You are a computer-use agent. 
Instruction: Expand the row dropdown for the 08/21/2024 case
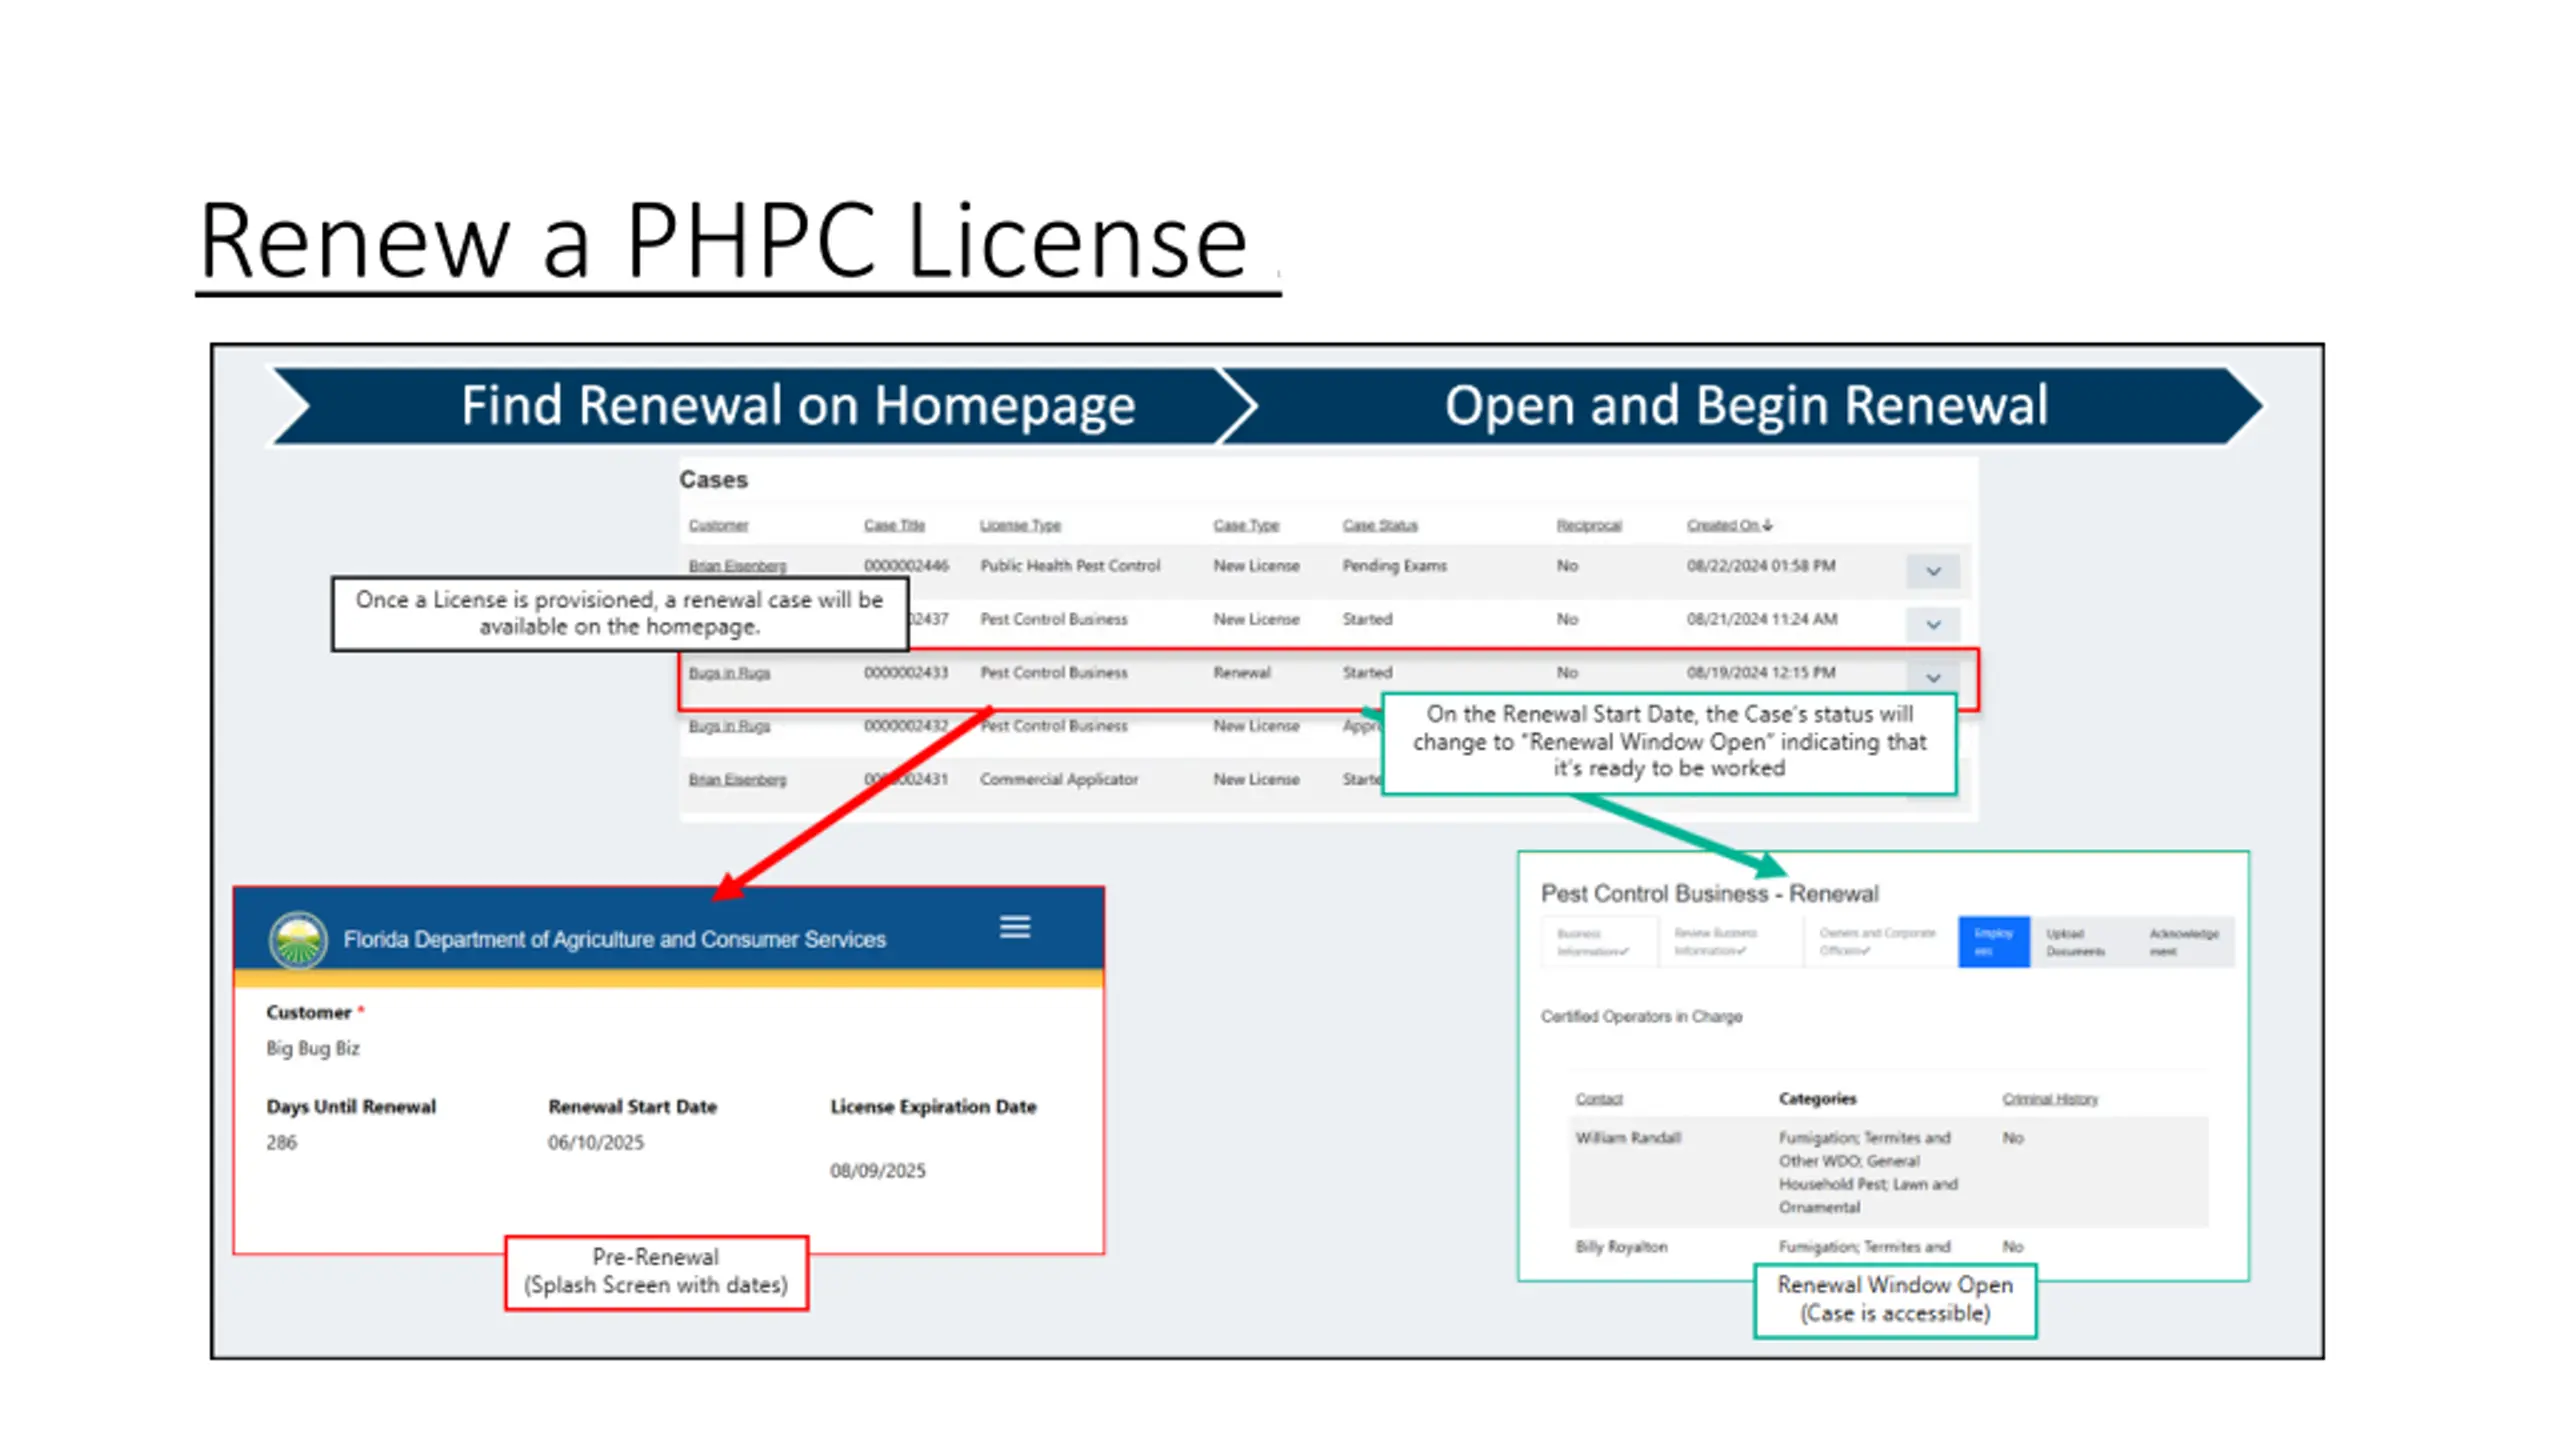tap(1932, 624)
